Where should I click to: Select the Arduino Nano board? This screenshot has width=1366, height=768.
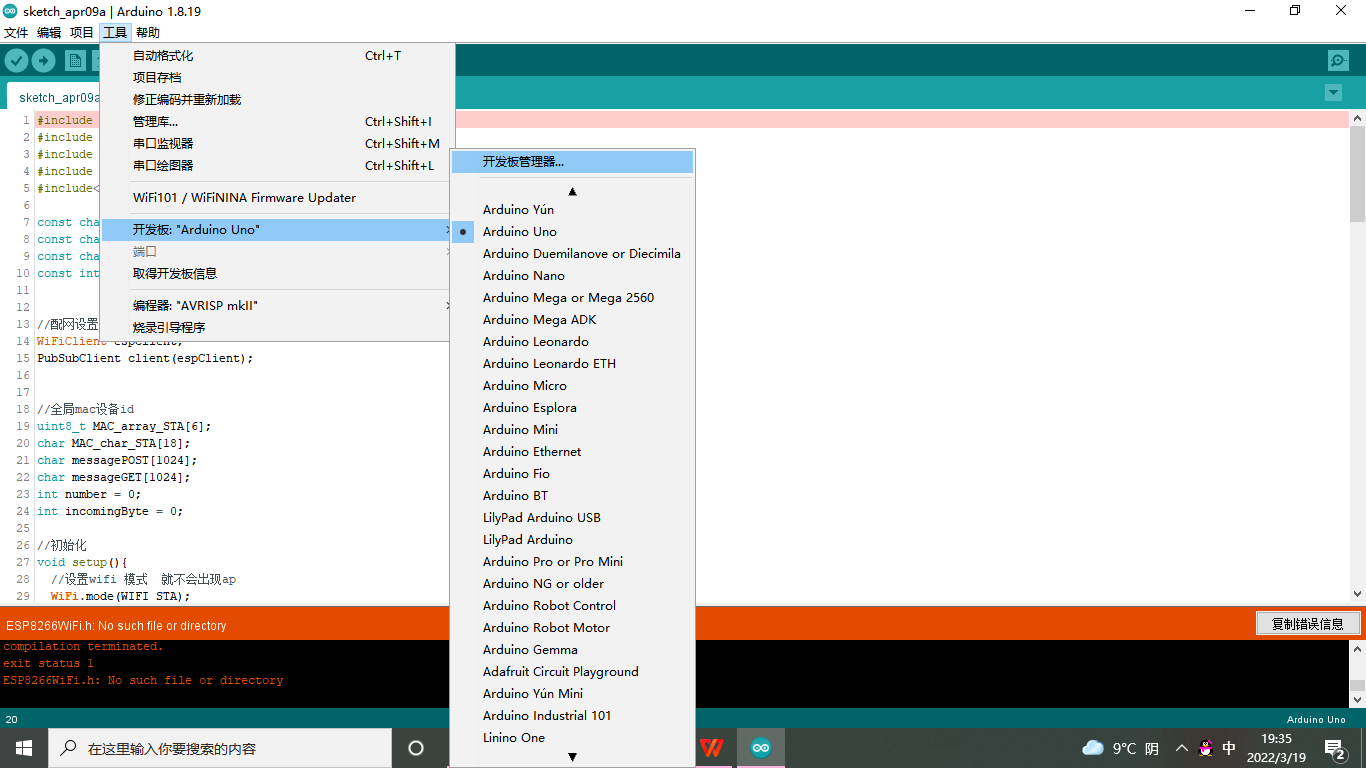tap(572, 276)
